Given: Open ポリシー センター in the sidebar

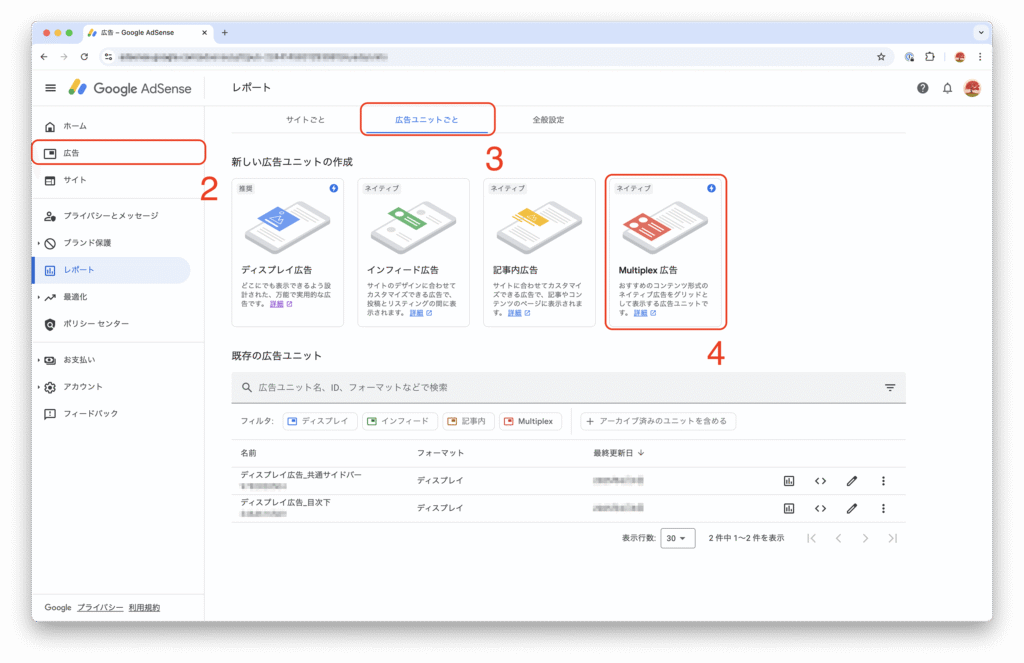Looking at the screenshot, I should (96, 324).
